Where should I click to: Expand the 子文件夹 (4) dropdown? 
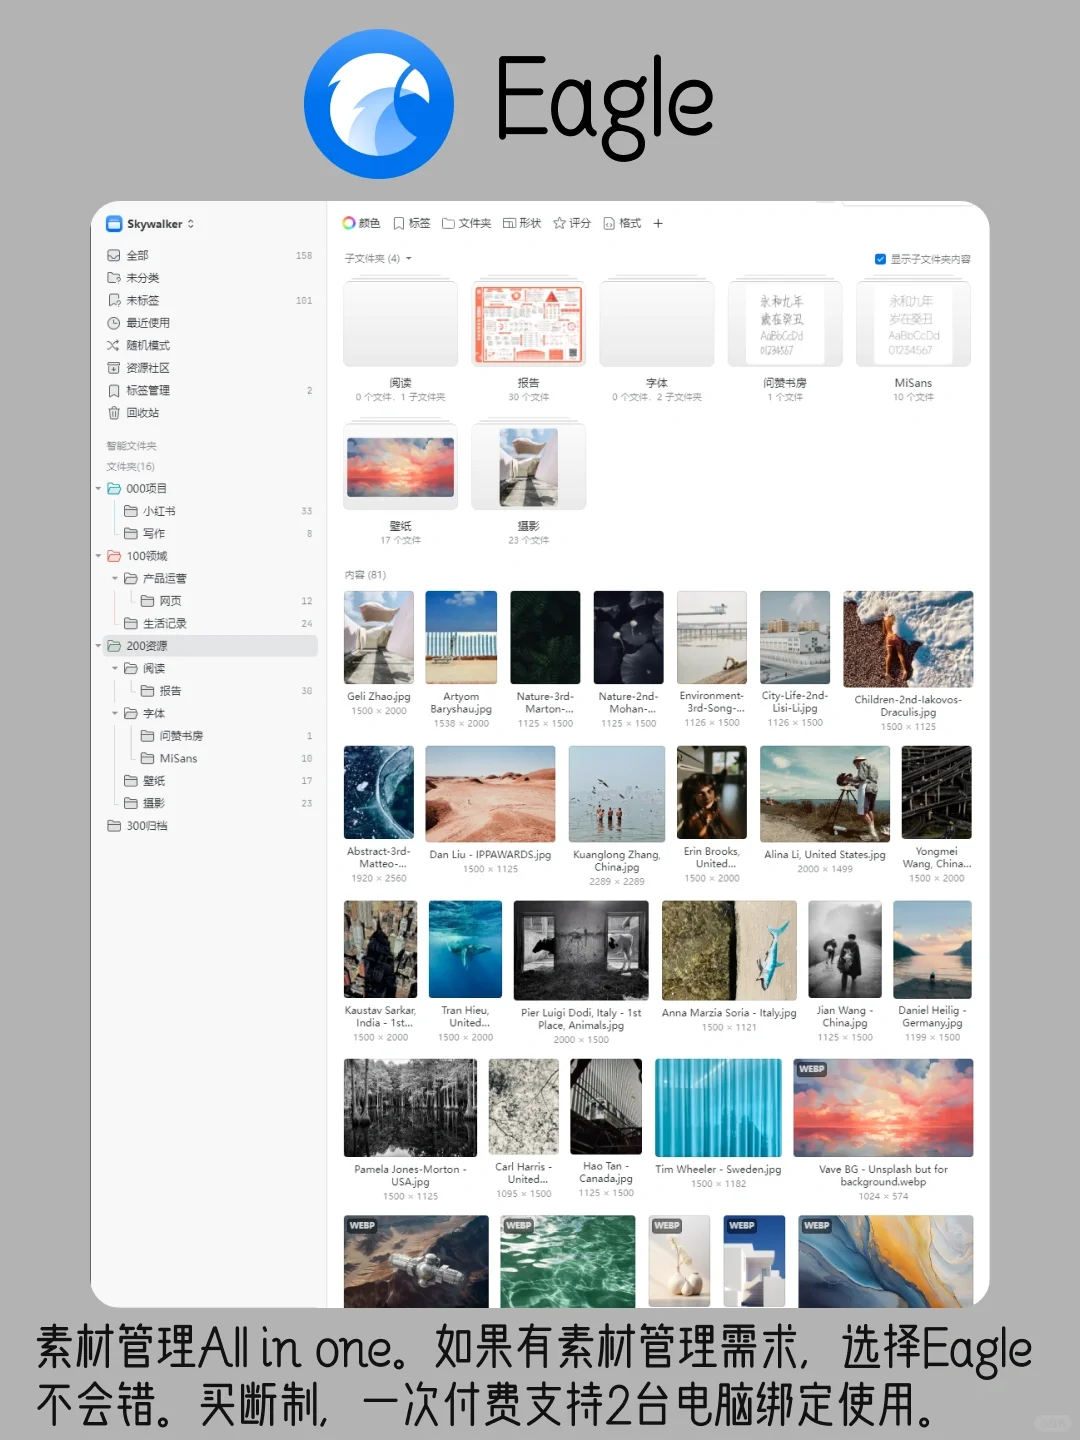[x=378, y=259]
